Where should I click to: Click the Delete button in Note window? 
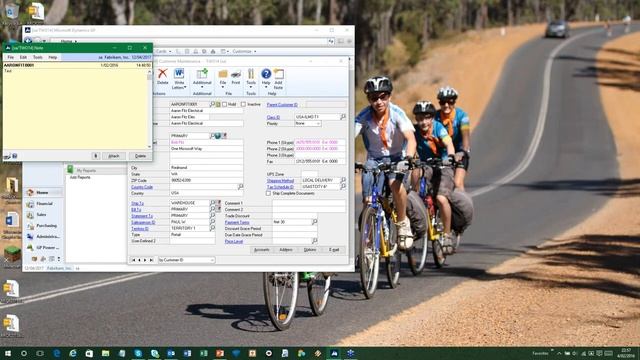[x=140, y=156]
